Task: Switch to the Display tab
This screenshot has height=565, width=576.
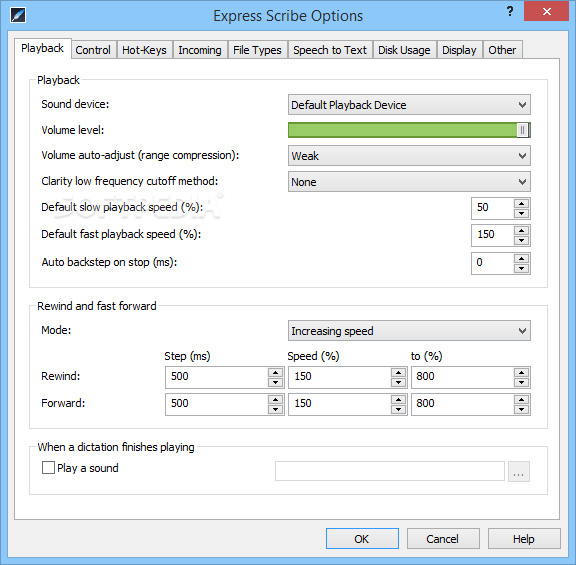Action: click(459, 50)
